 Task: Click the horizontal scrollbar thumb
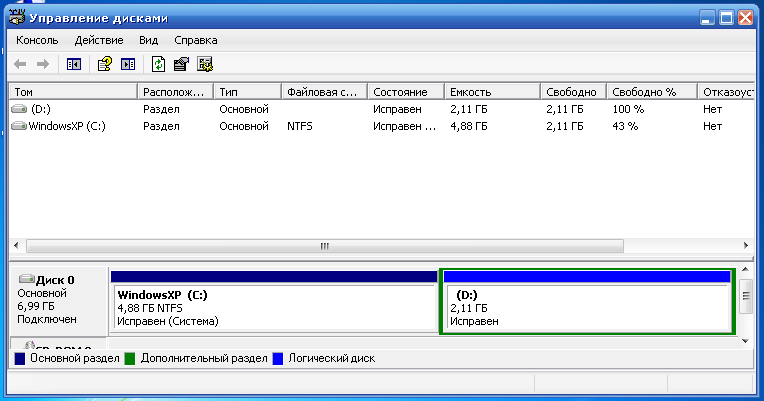tap(325, 246)
